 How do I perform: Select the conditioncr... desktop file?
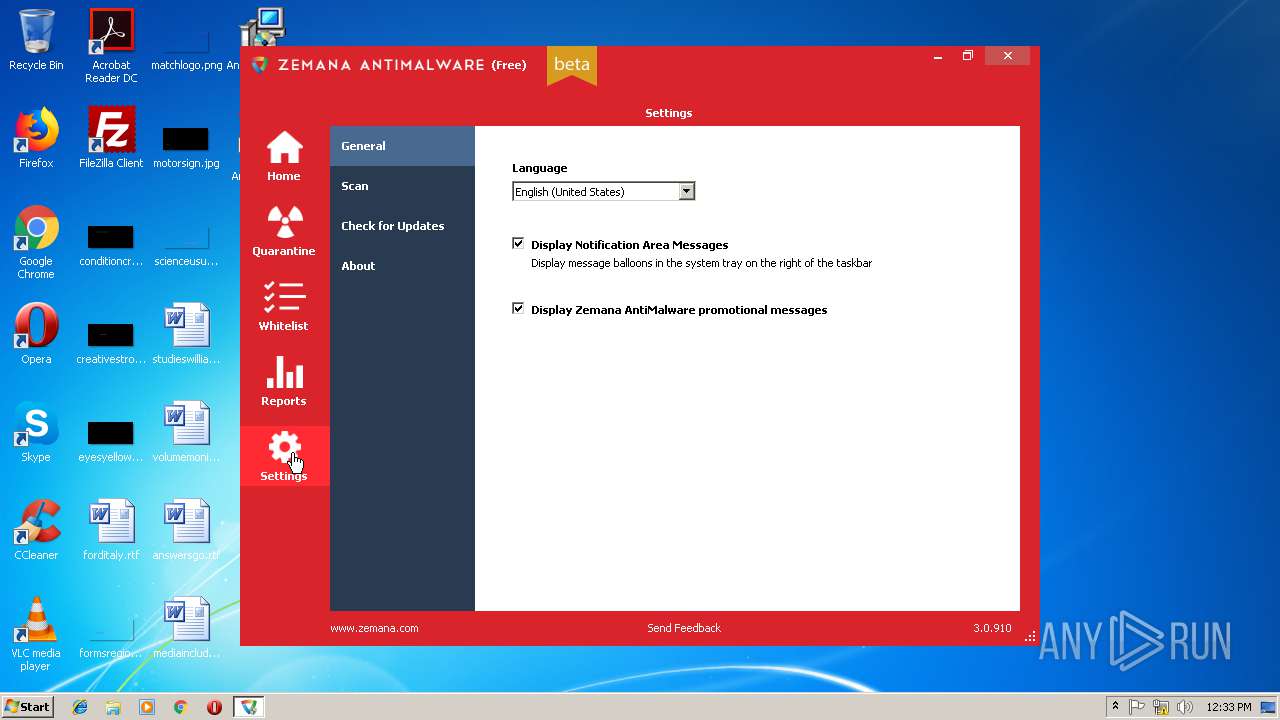coord(111,244)
